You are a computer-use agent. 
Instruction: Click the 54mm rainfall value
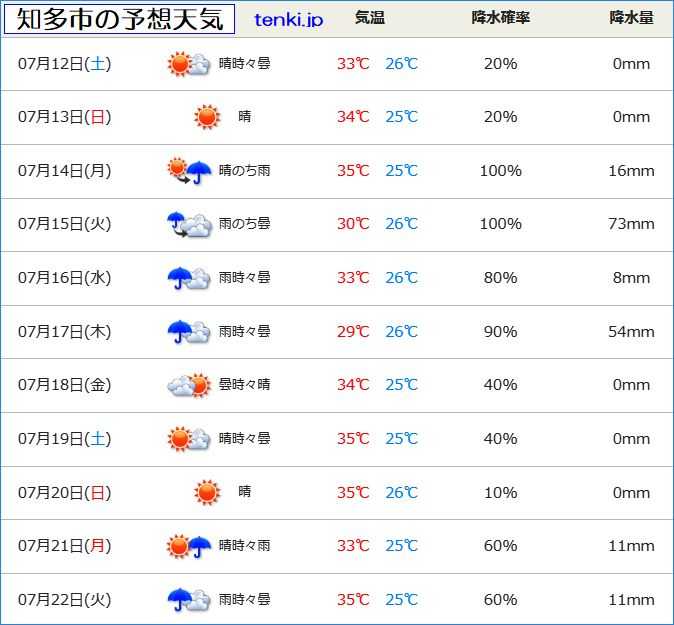pos(631,332)
